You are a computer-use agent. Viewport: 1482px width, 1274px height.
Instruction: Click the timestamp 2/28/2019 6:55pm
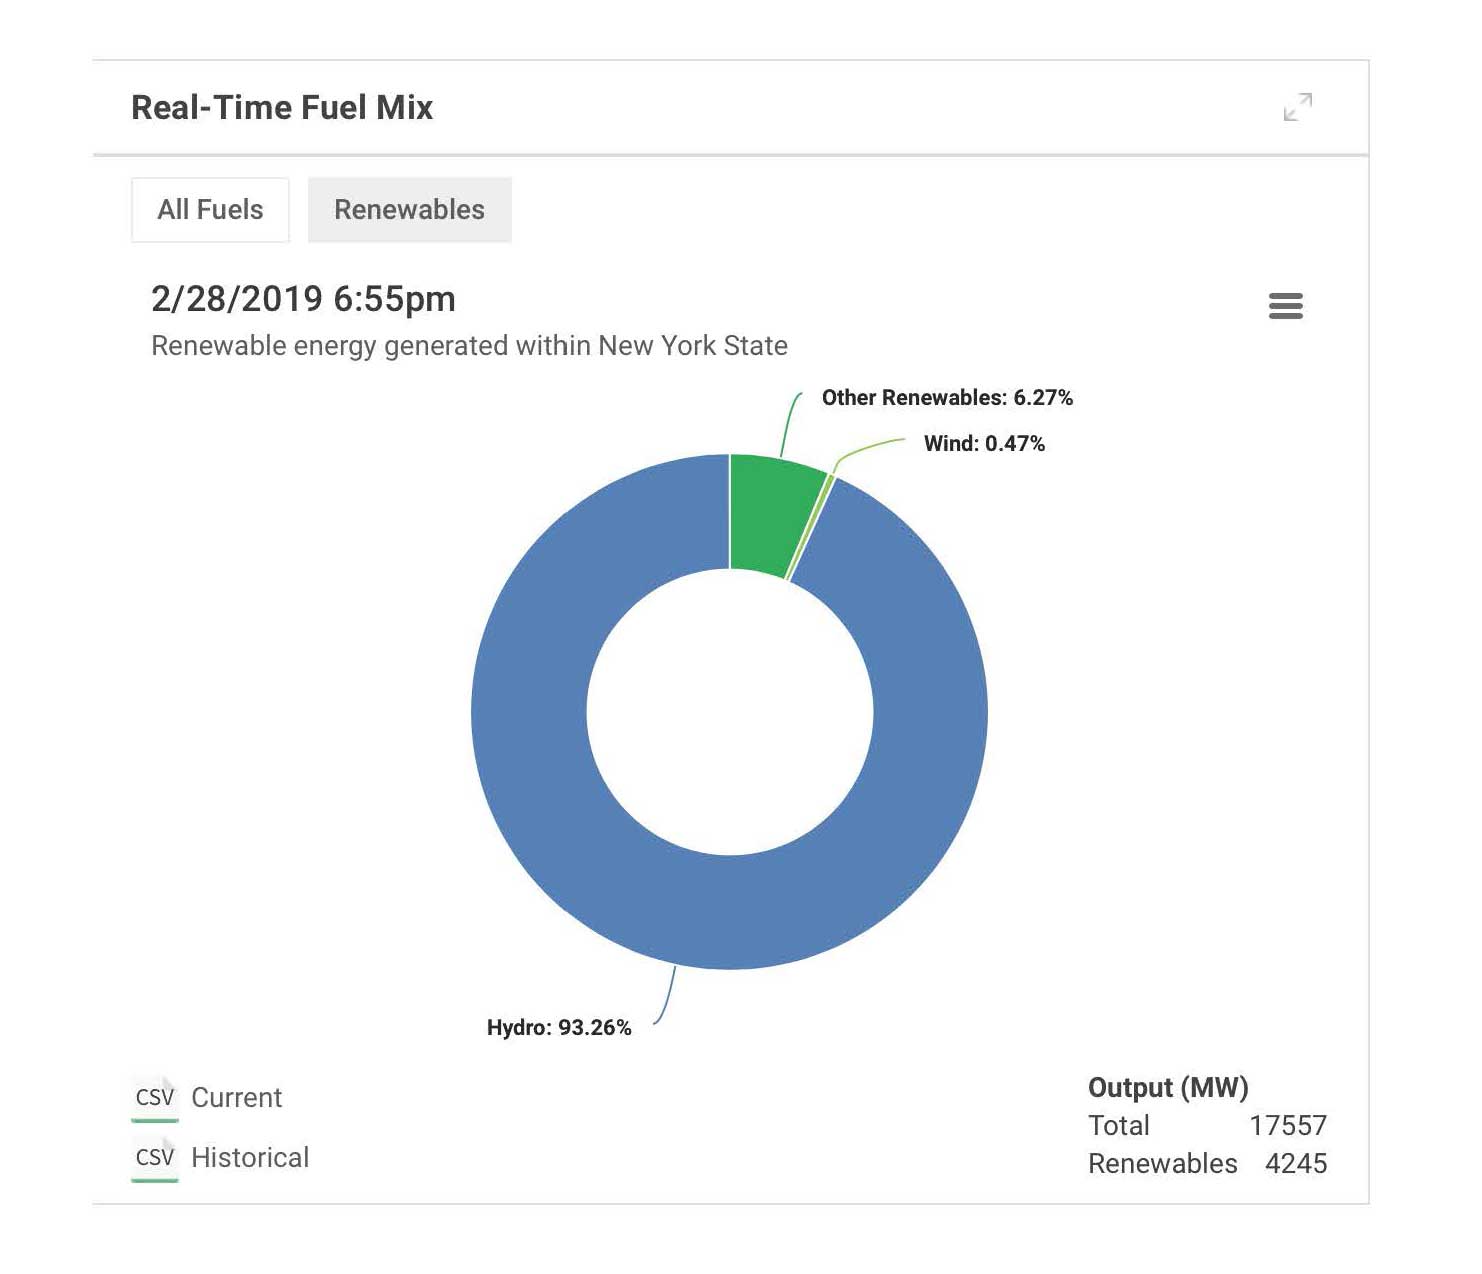click(303, 299)
